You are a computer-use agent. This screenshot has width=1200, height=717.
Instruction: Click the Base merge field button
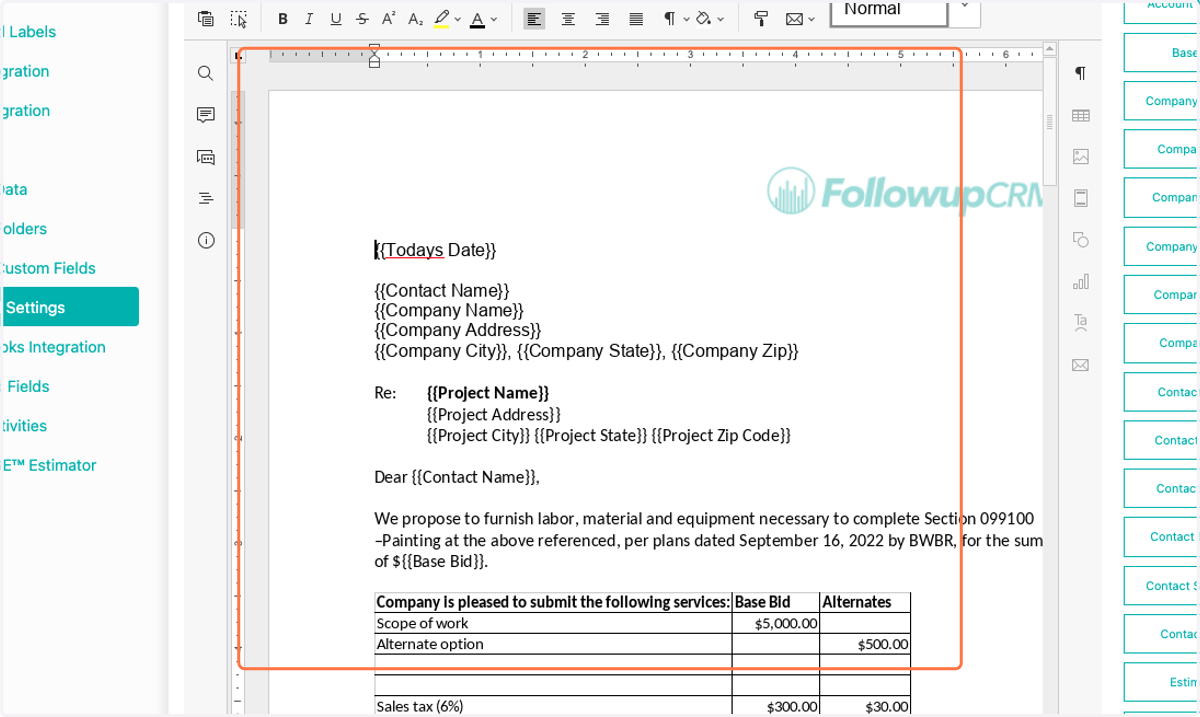tap(1162, 52)
